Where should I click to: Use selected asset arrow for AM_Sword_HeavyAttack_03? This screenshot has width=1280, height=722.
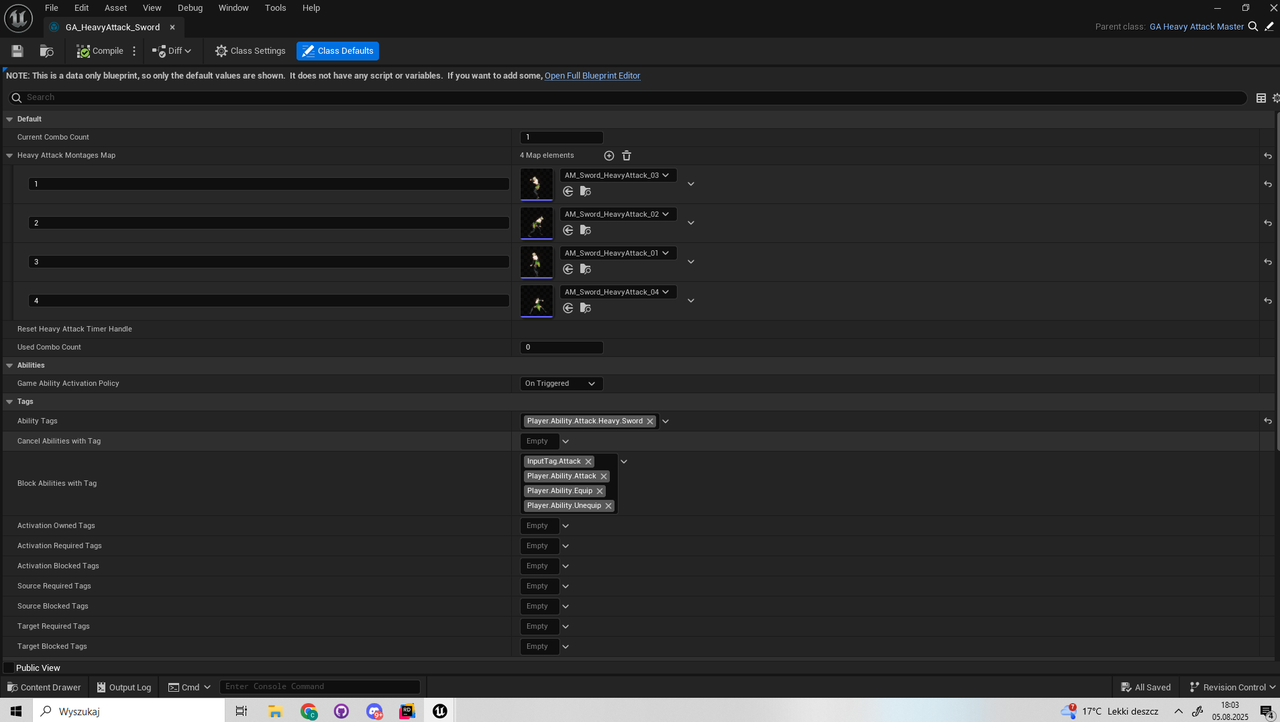click(569, 191)
